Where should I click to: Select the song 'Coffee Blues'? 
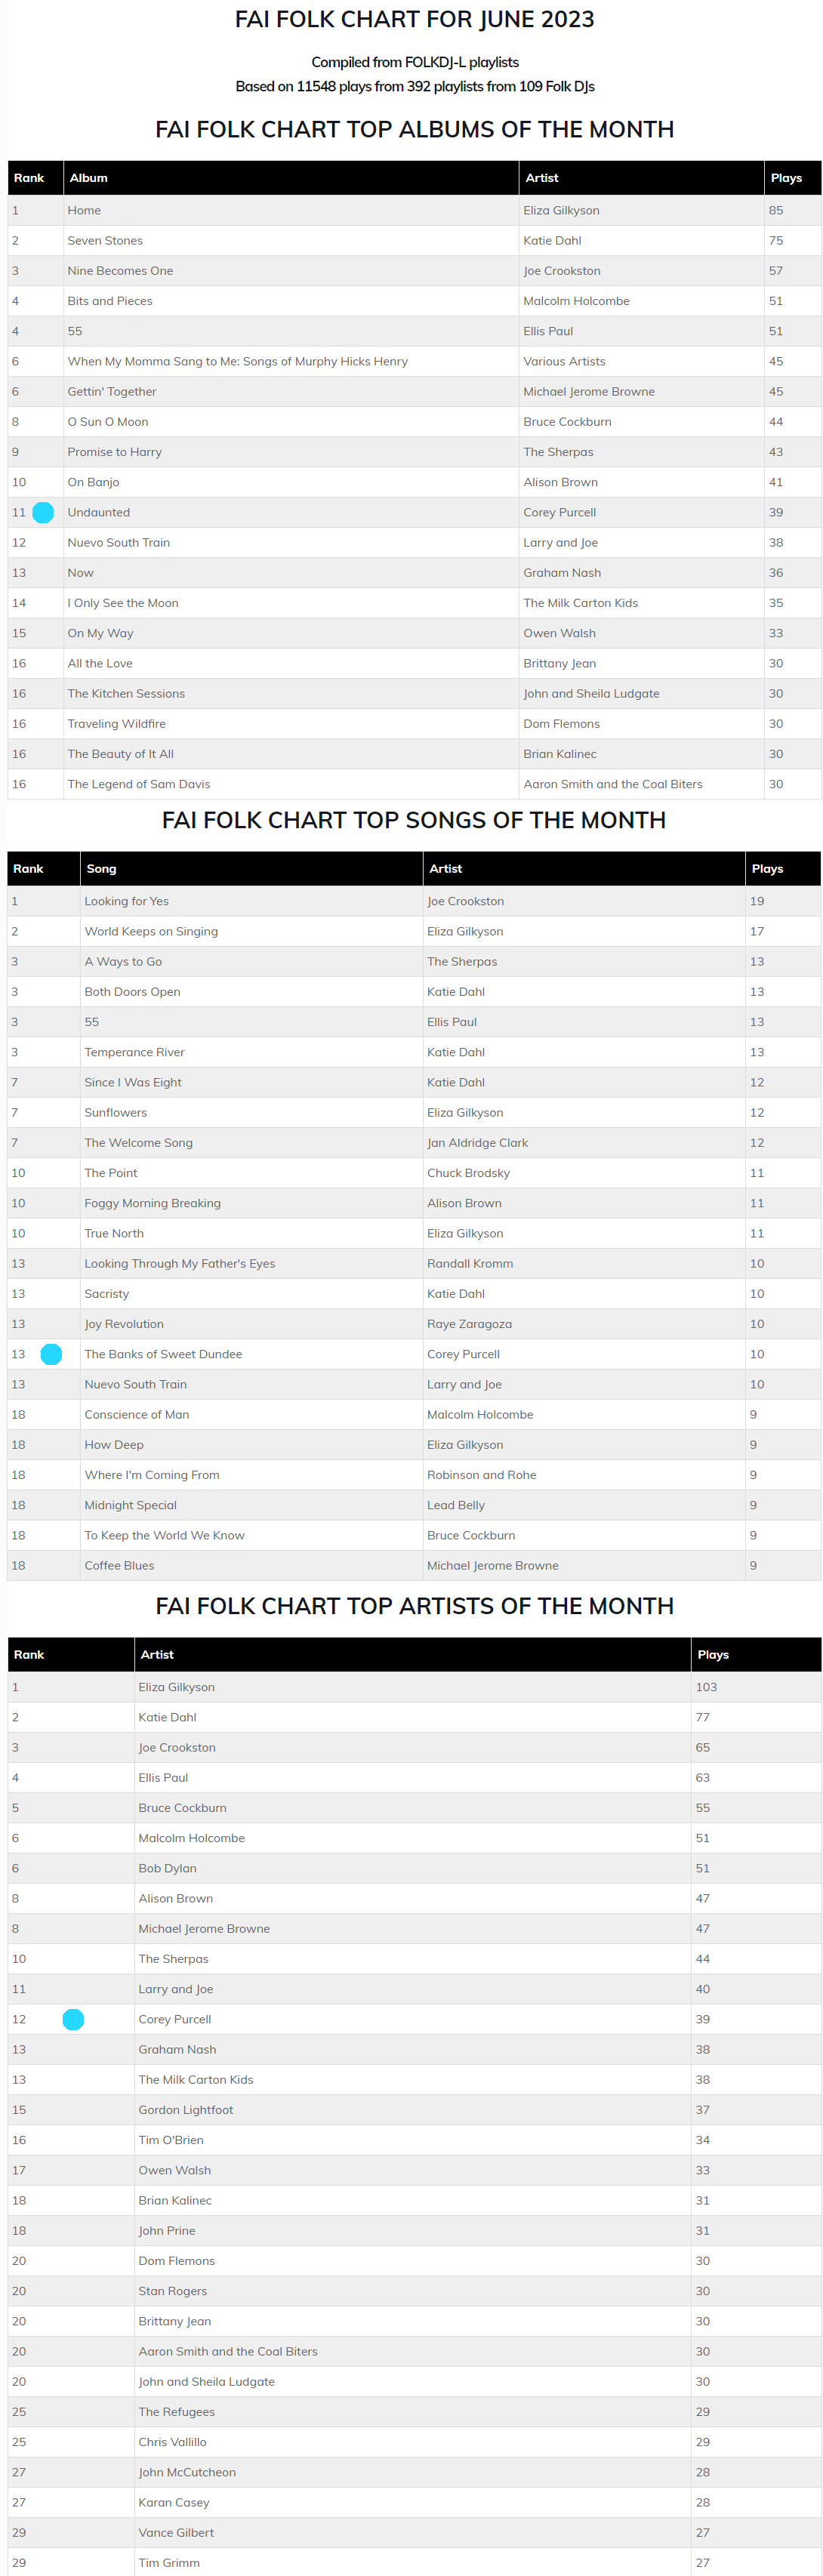[x=119, y=1565]
